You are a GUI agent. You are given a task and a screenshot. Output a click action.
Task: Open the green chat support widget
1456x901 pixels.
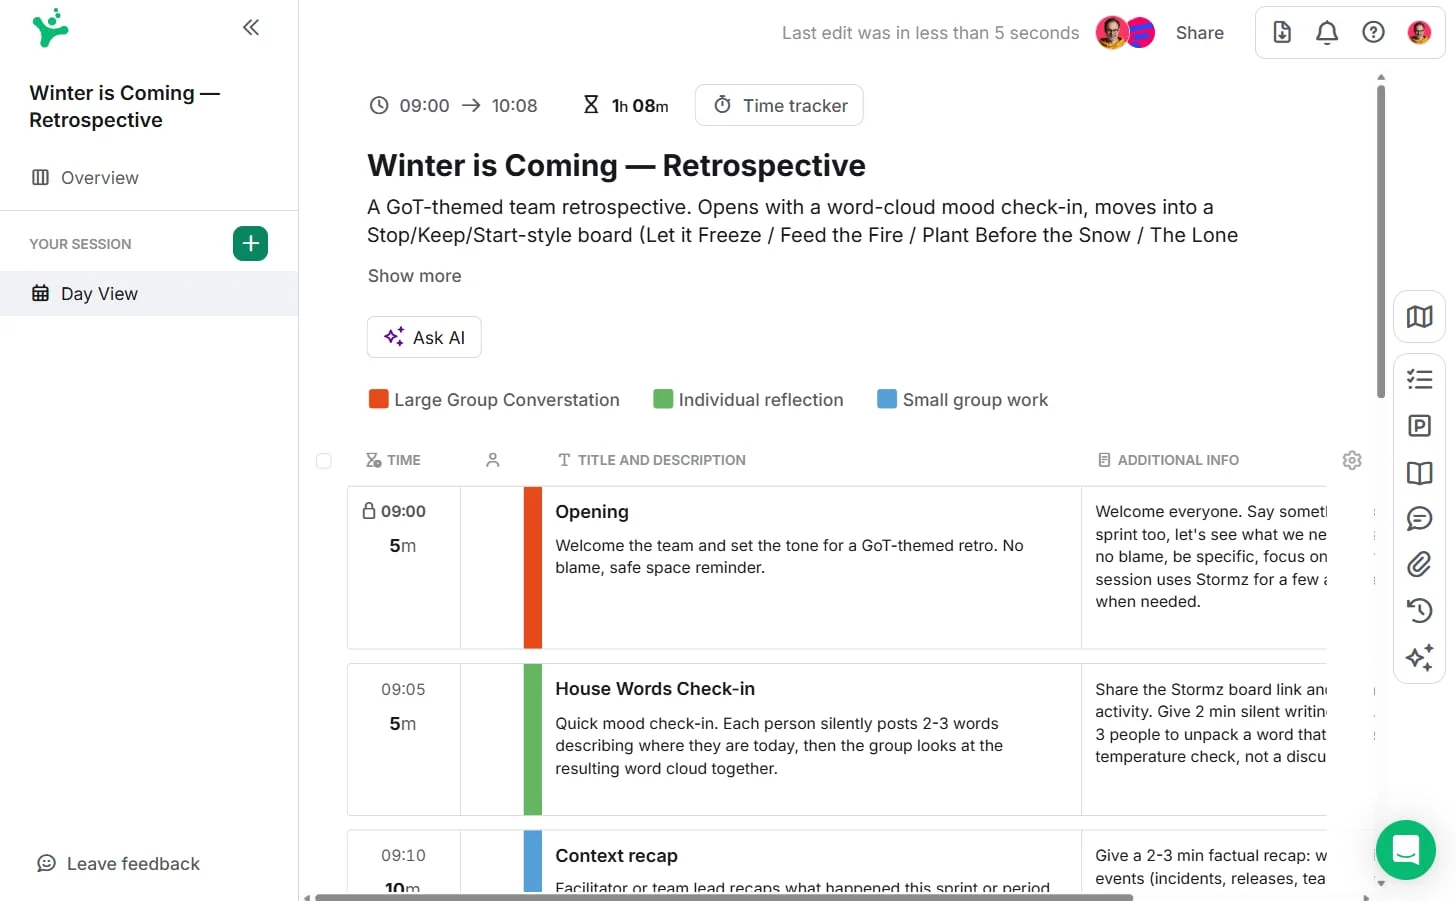pyautogui.click(x=1405, y=850)
